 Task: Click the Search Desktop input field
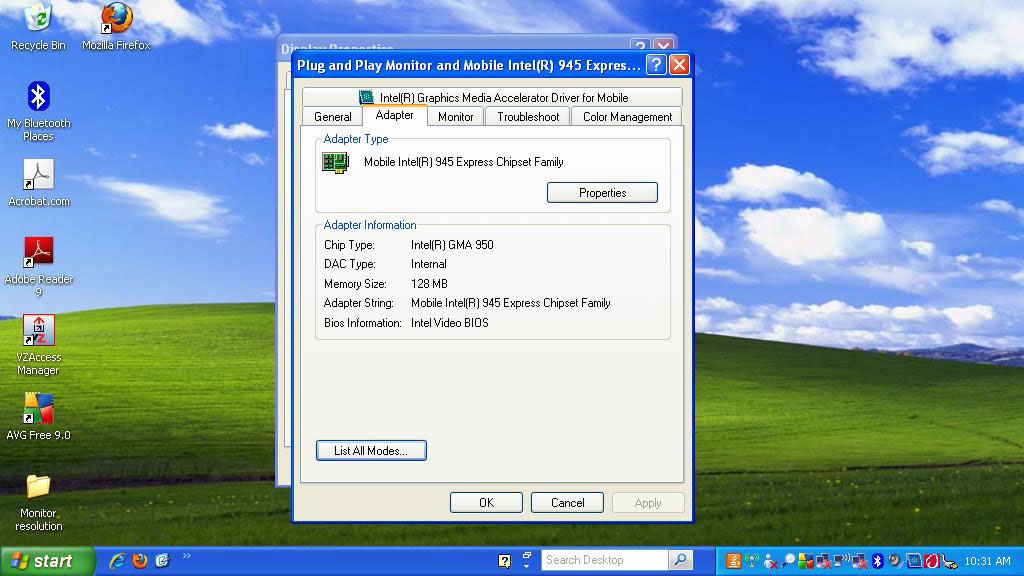click(604, 560)
